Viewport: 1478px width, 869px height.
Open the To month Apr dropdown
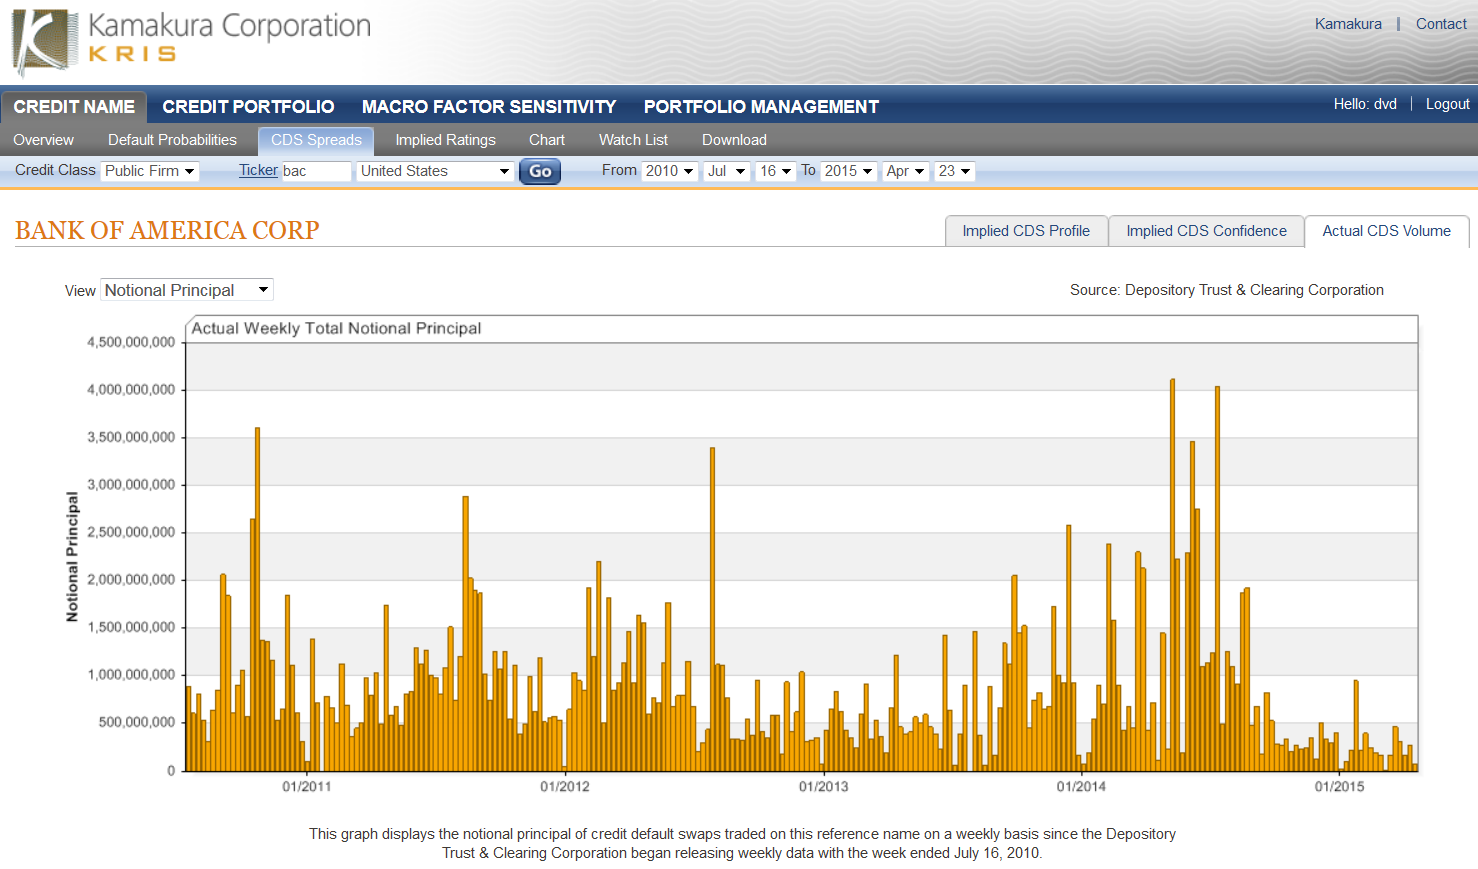(905, 171)
